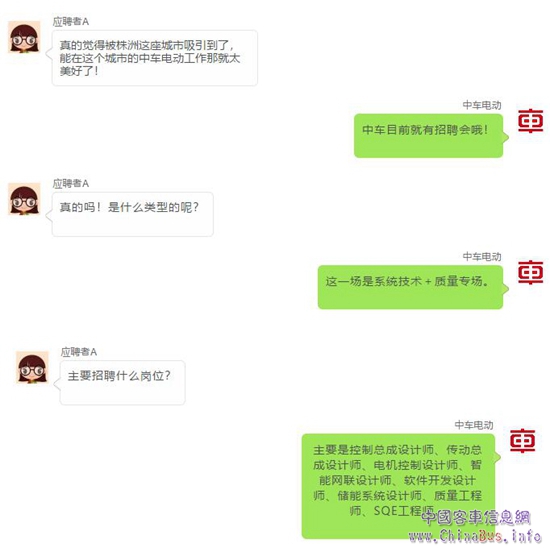550x552 pixels.
Task: Click the second 应聘者A girl avatar
Action: point(24,199)
